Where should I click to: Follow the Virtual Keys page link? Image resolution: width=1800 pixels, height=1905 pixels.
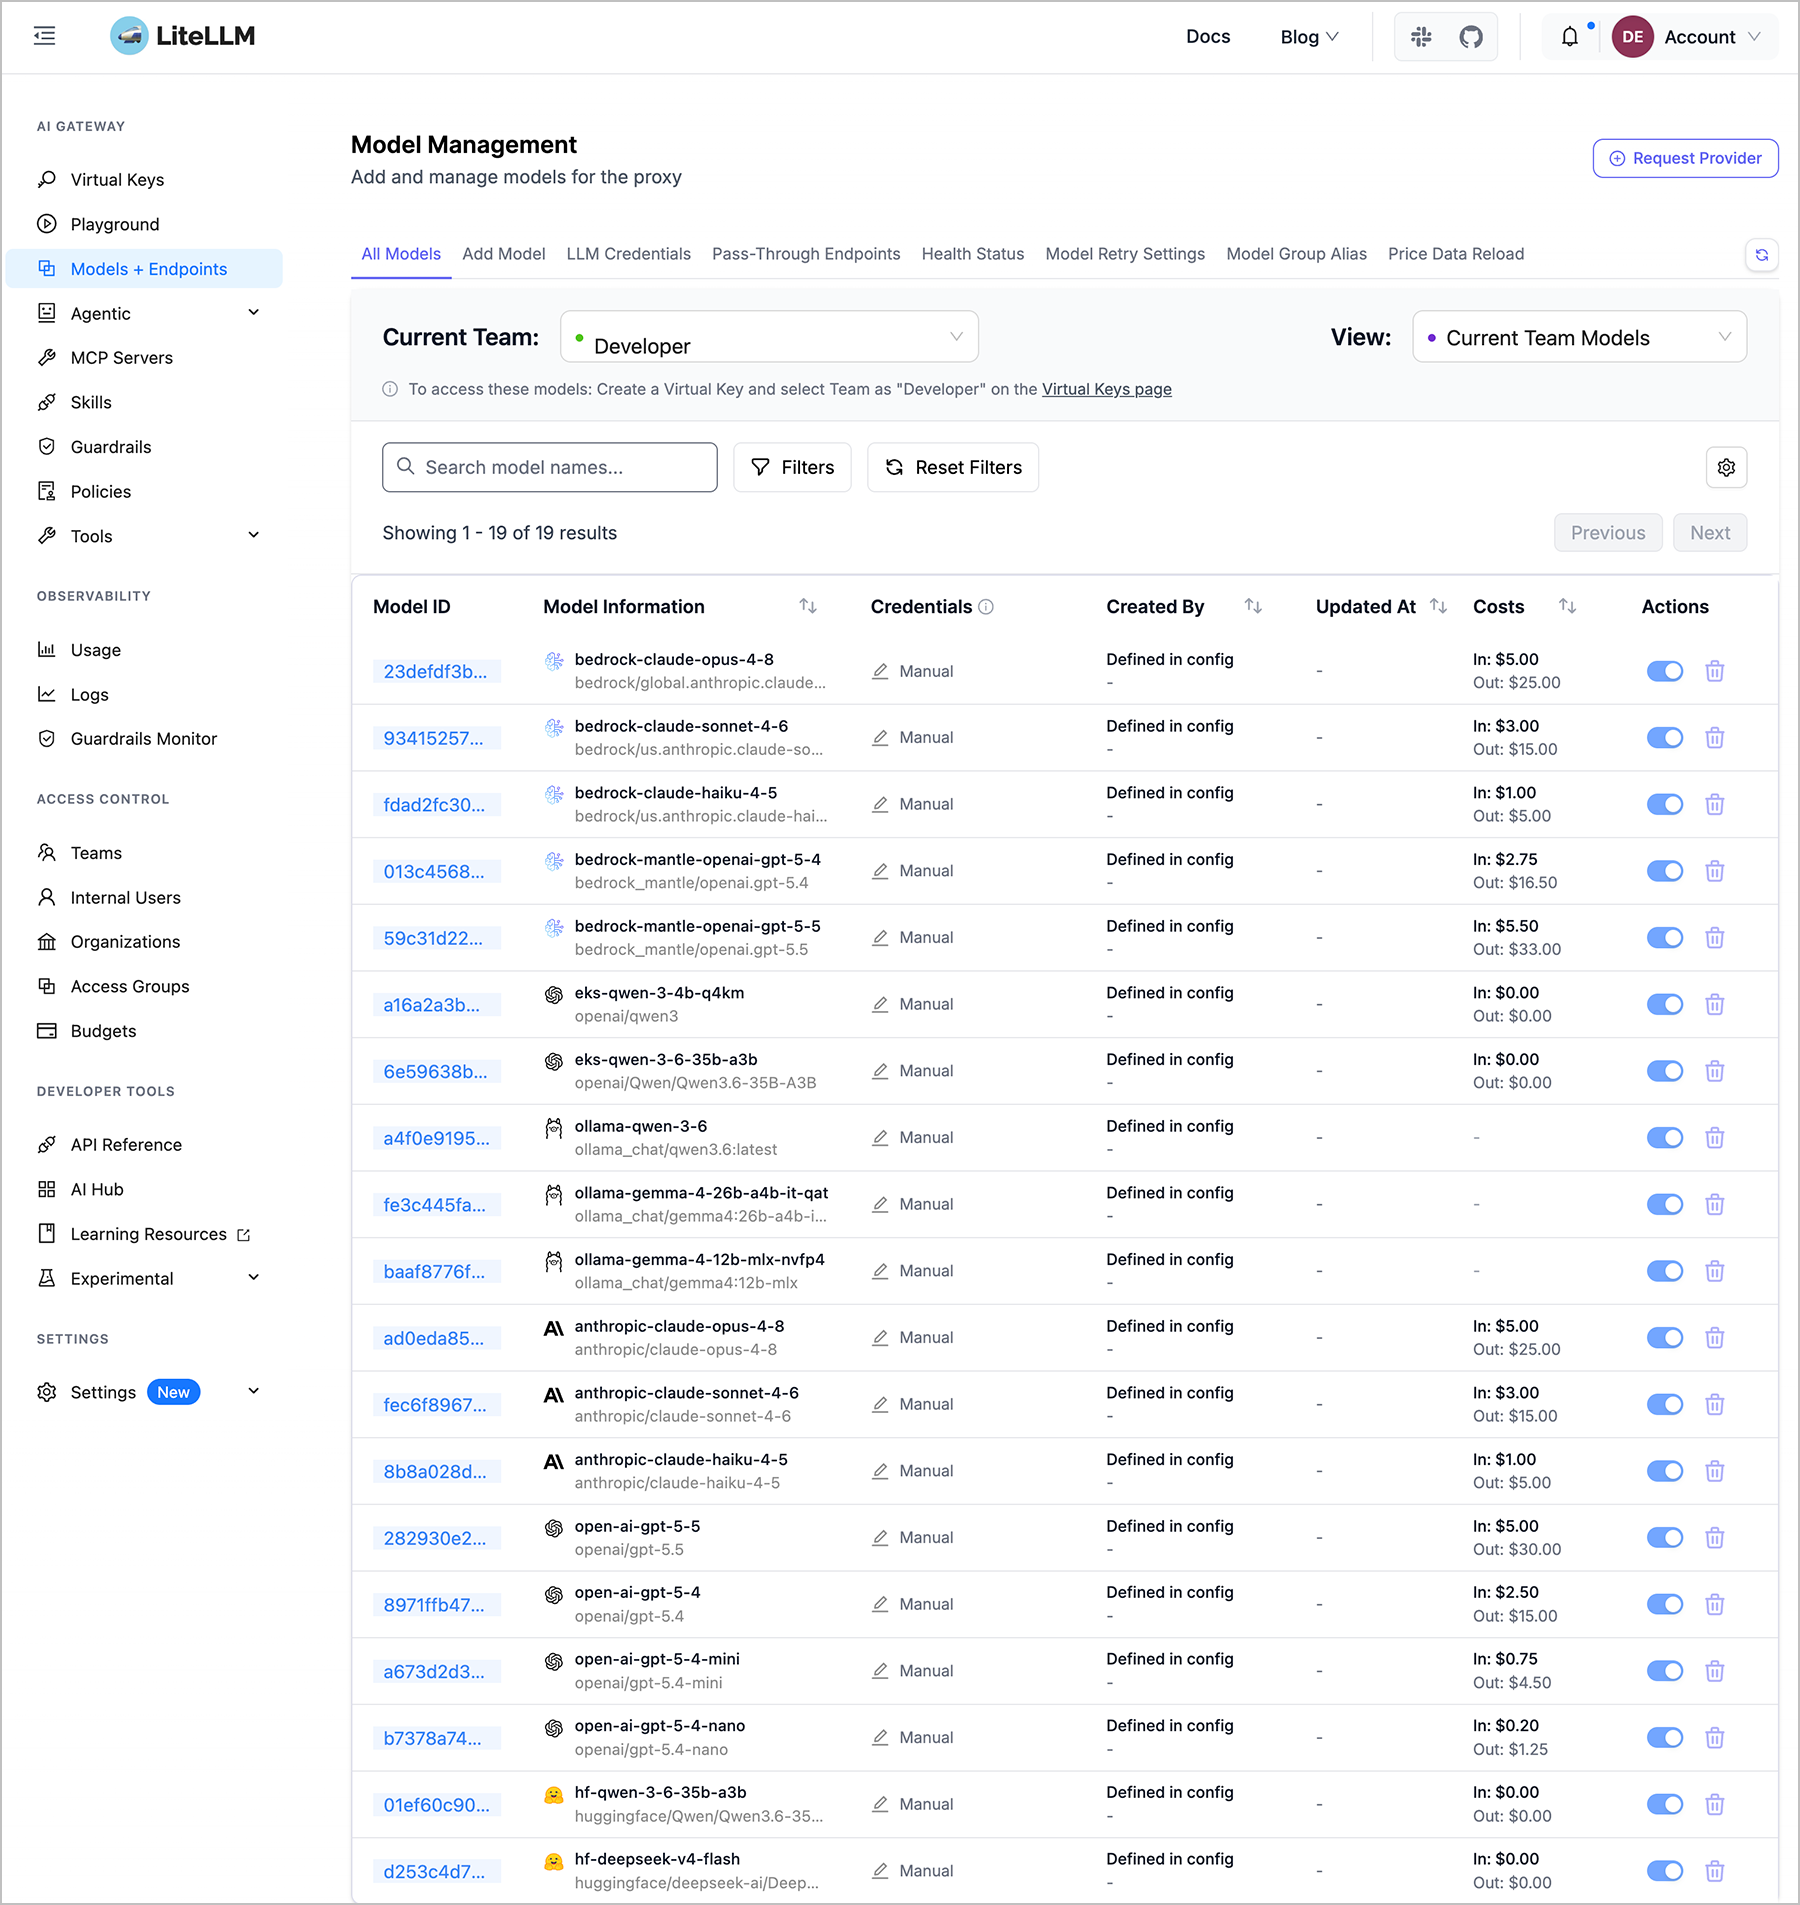pos(1106,389)
